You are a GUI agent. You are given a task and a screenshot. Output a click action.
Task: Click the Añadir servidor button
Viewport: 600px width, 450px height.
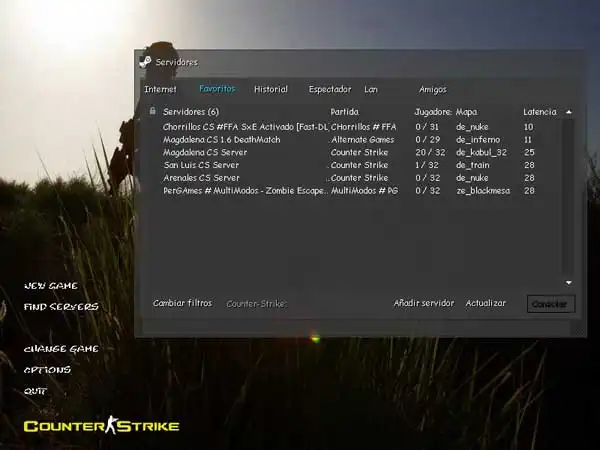click(423, 303)
